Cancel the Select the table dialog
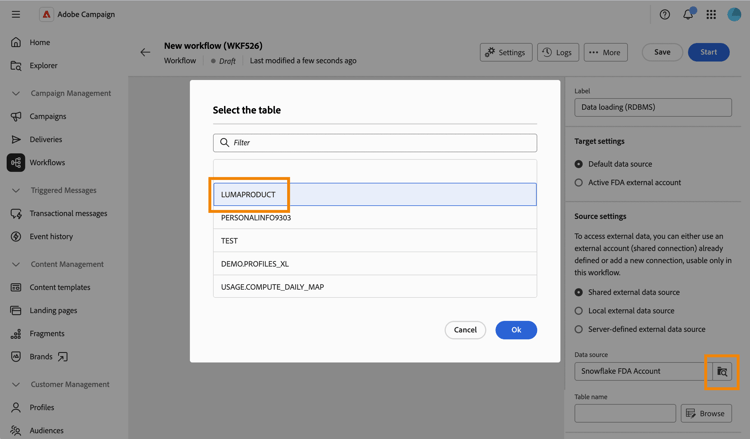 pyautogui.click(x=465, y=330)
